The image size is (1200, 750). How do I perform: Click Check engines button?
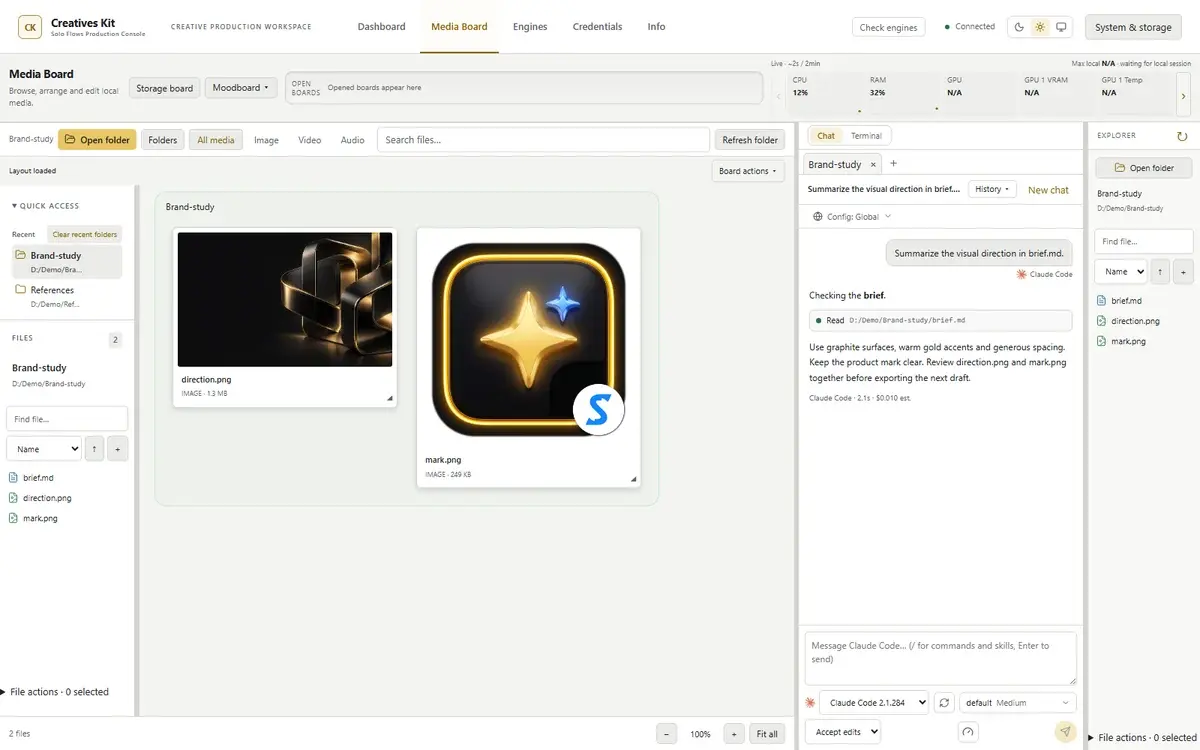(888, 27)
